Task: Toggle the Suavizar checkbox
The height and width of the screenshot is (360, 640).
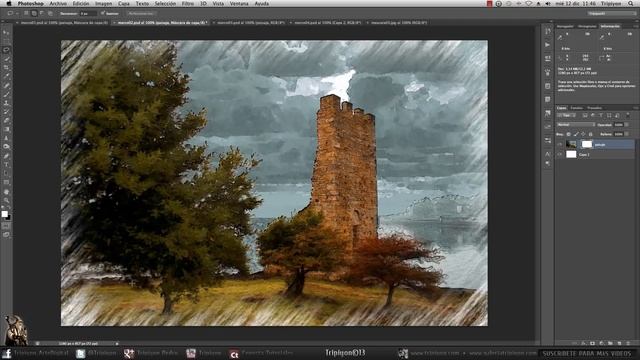Action: coord(103,13)
